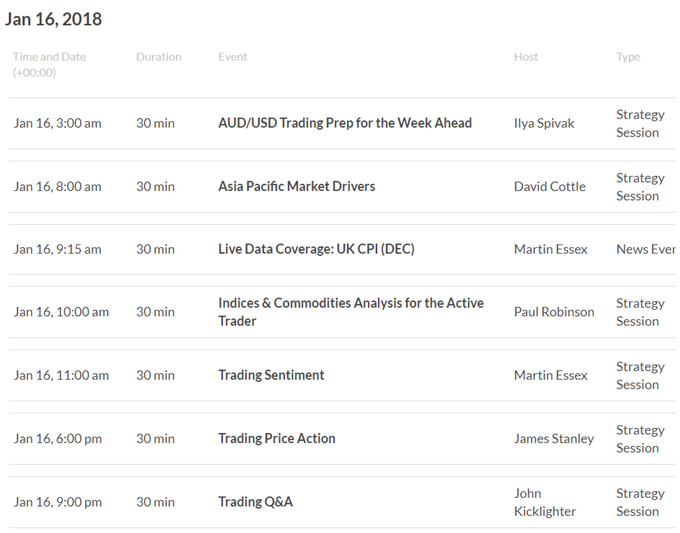Select host Ilya Spivak
This screenshot has height=533, width=680.
(x=544, y=123)
